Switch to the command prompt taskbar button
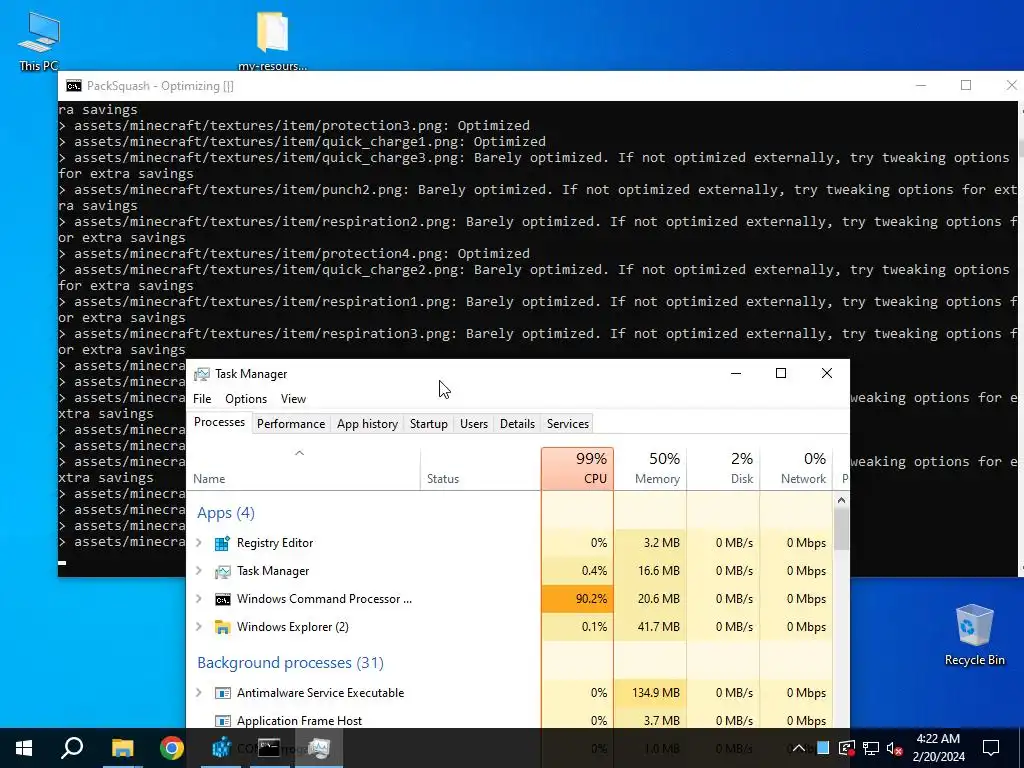 (269, 748)
